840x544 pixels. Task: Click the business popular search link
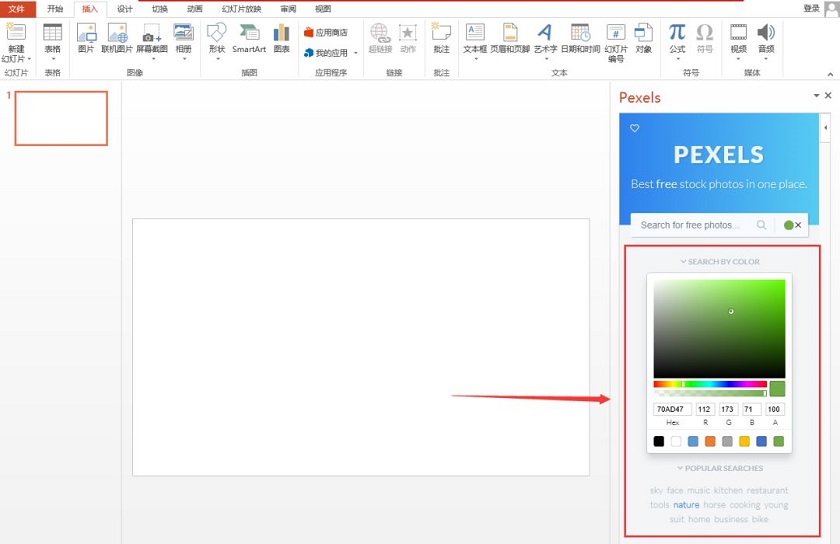click(x=731, y=519)
